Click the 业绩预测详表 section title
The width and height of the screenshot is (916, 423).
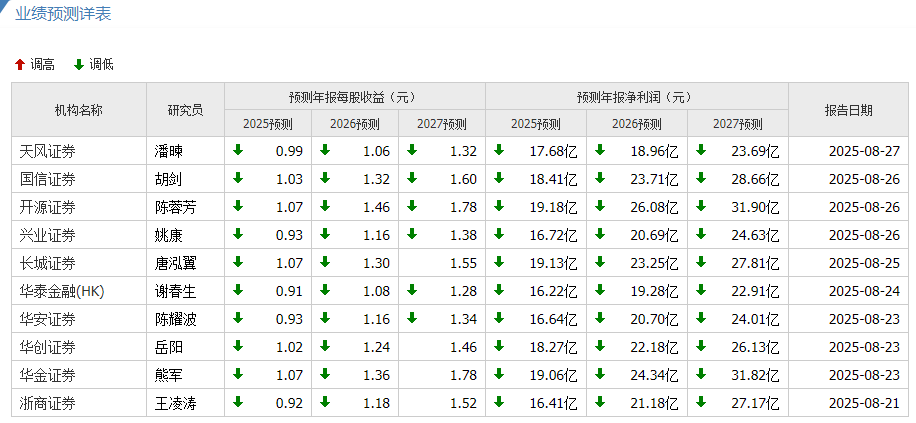(62, 14)
